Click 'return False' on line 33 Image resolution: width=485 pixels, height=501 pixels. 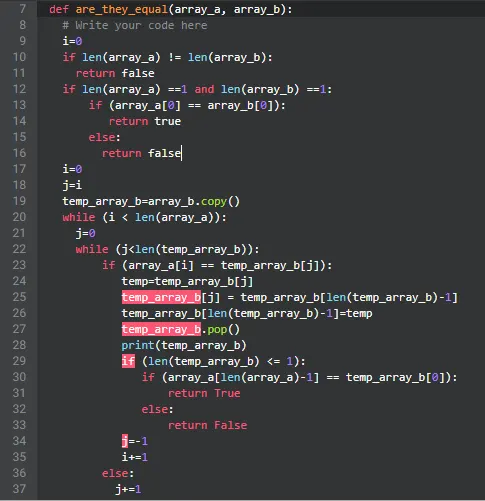(x=207, y=425)
